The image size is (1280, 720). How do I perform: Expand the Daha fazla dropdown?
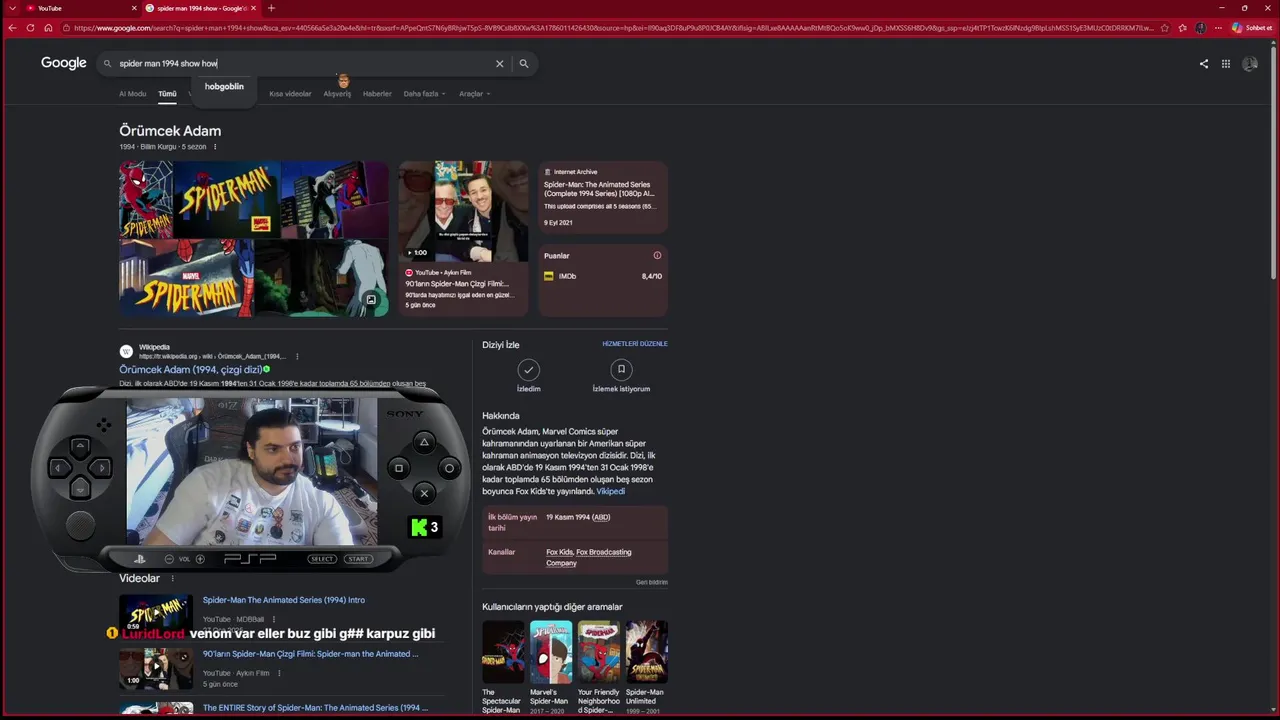[x=424, y=94]
